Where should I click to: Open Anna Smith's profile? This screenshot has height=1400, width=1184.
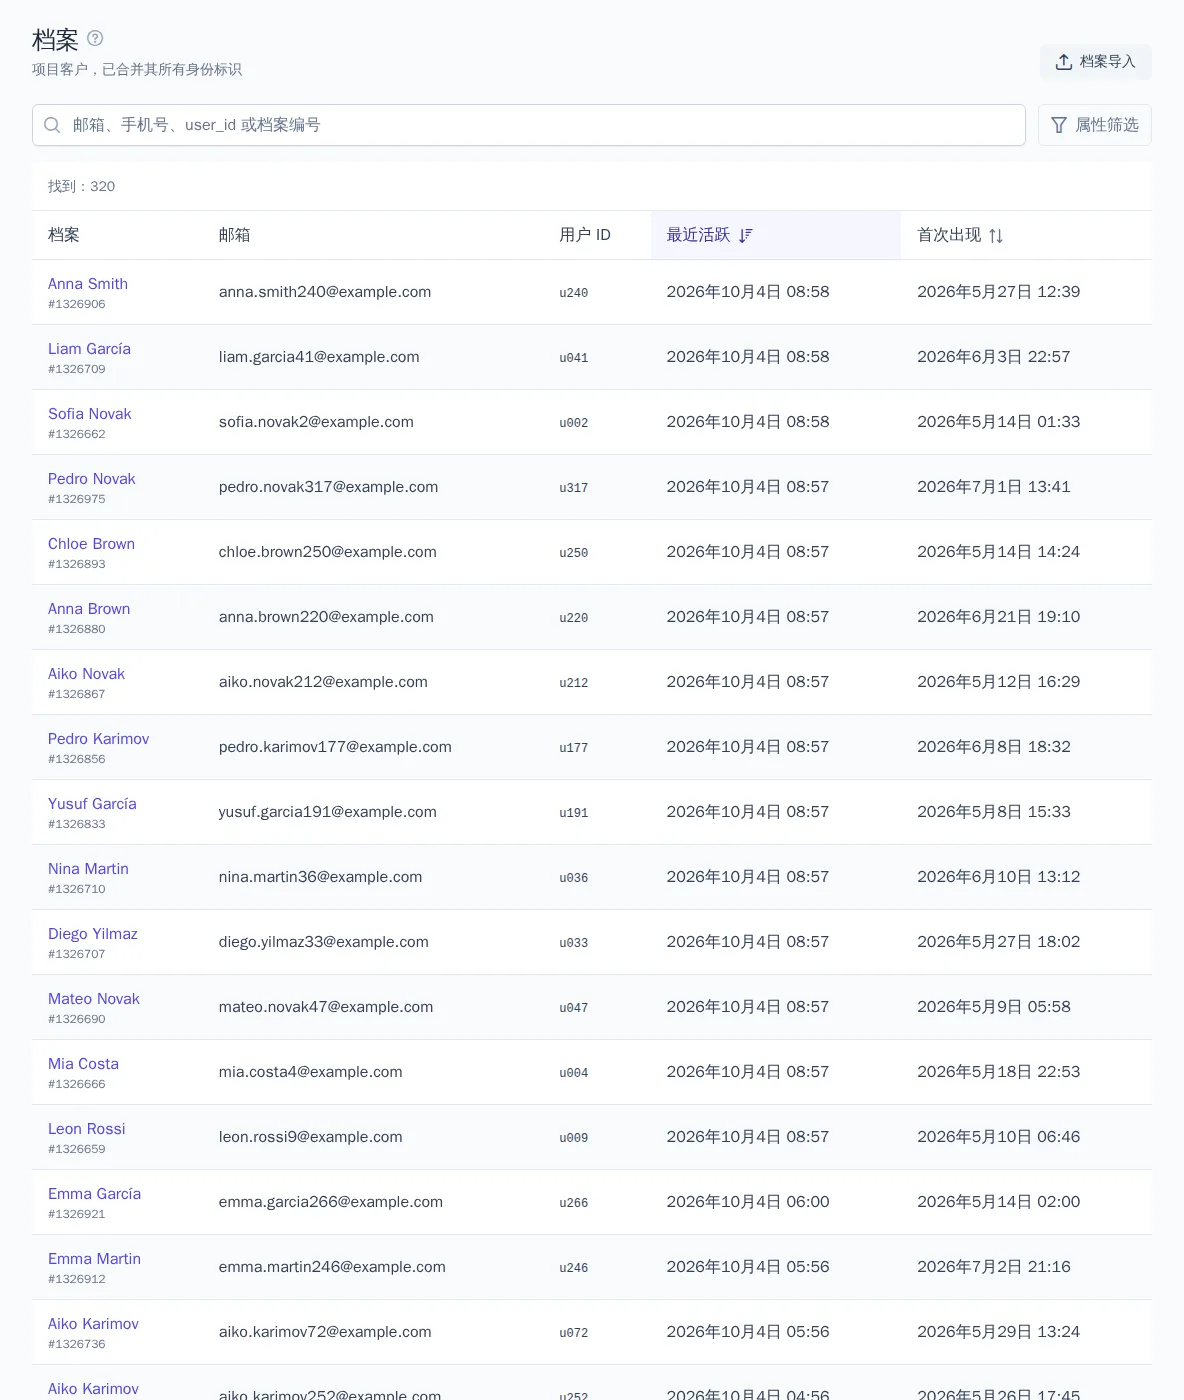point(88,284)
